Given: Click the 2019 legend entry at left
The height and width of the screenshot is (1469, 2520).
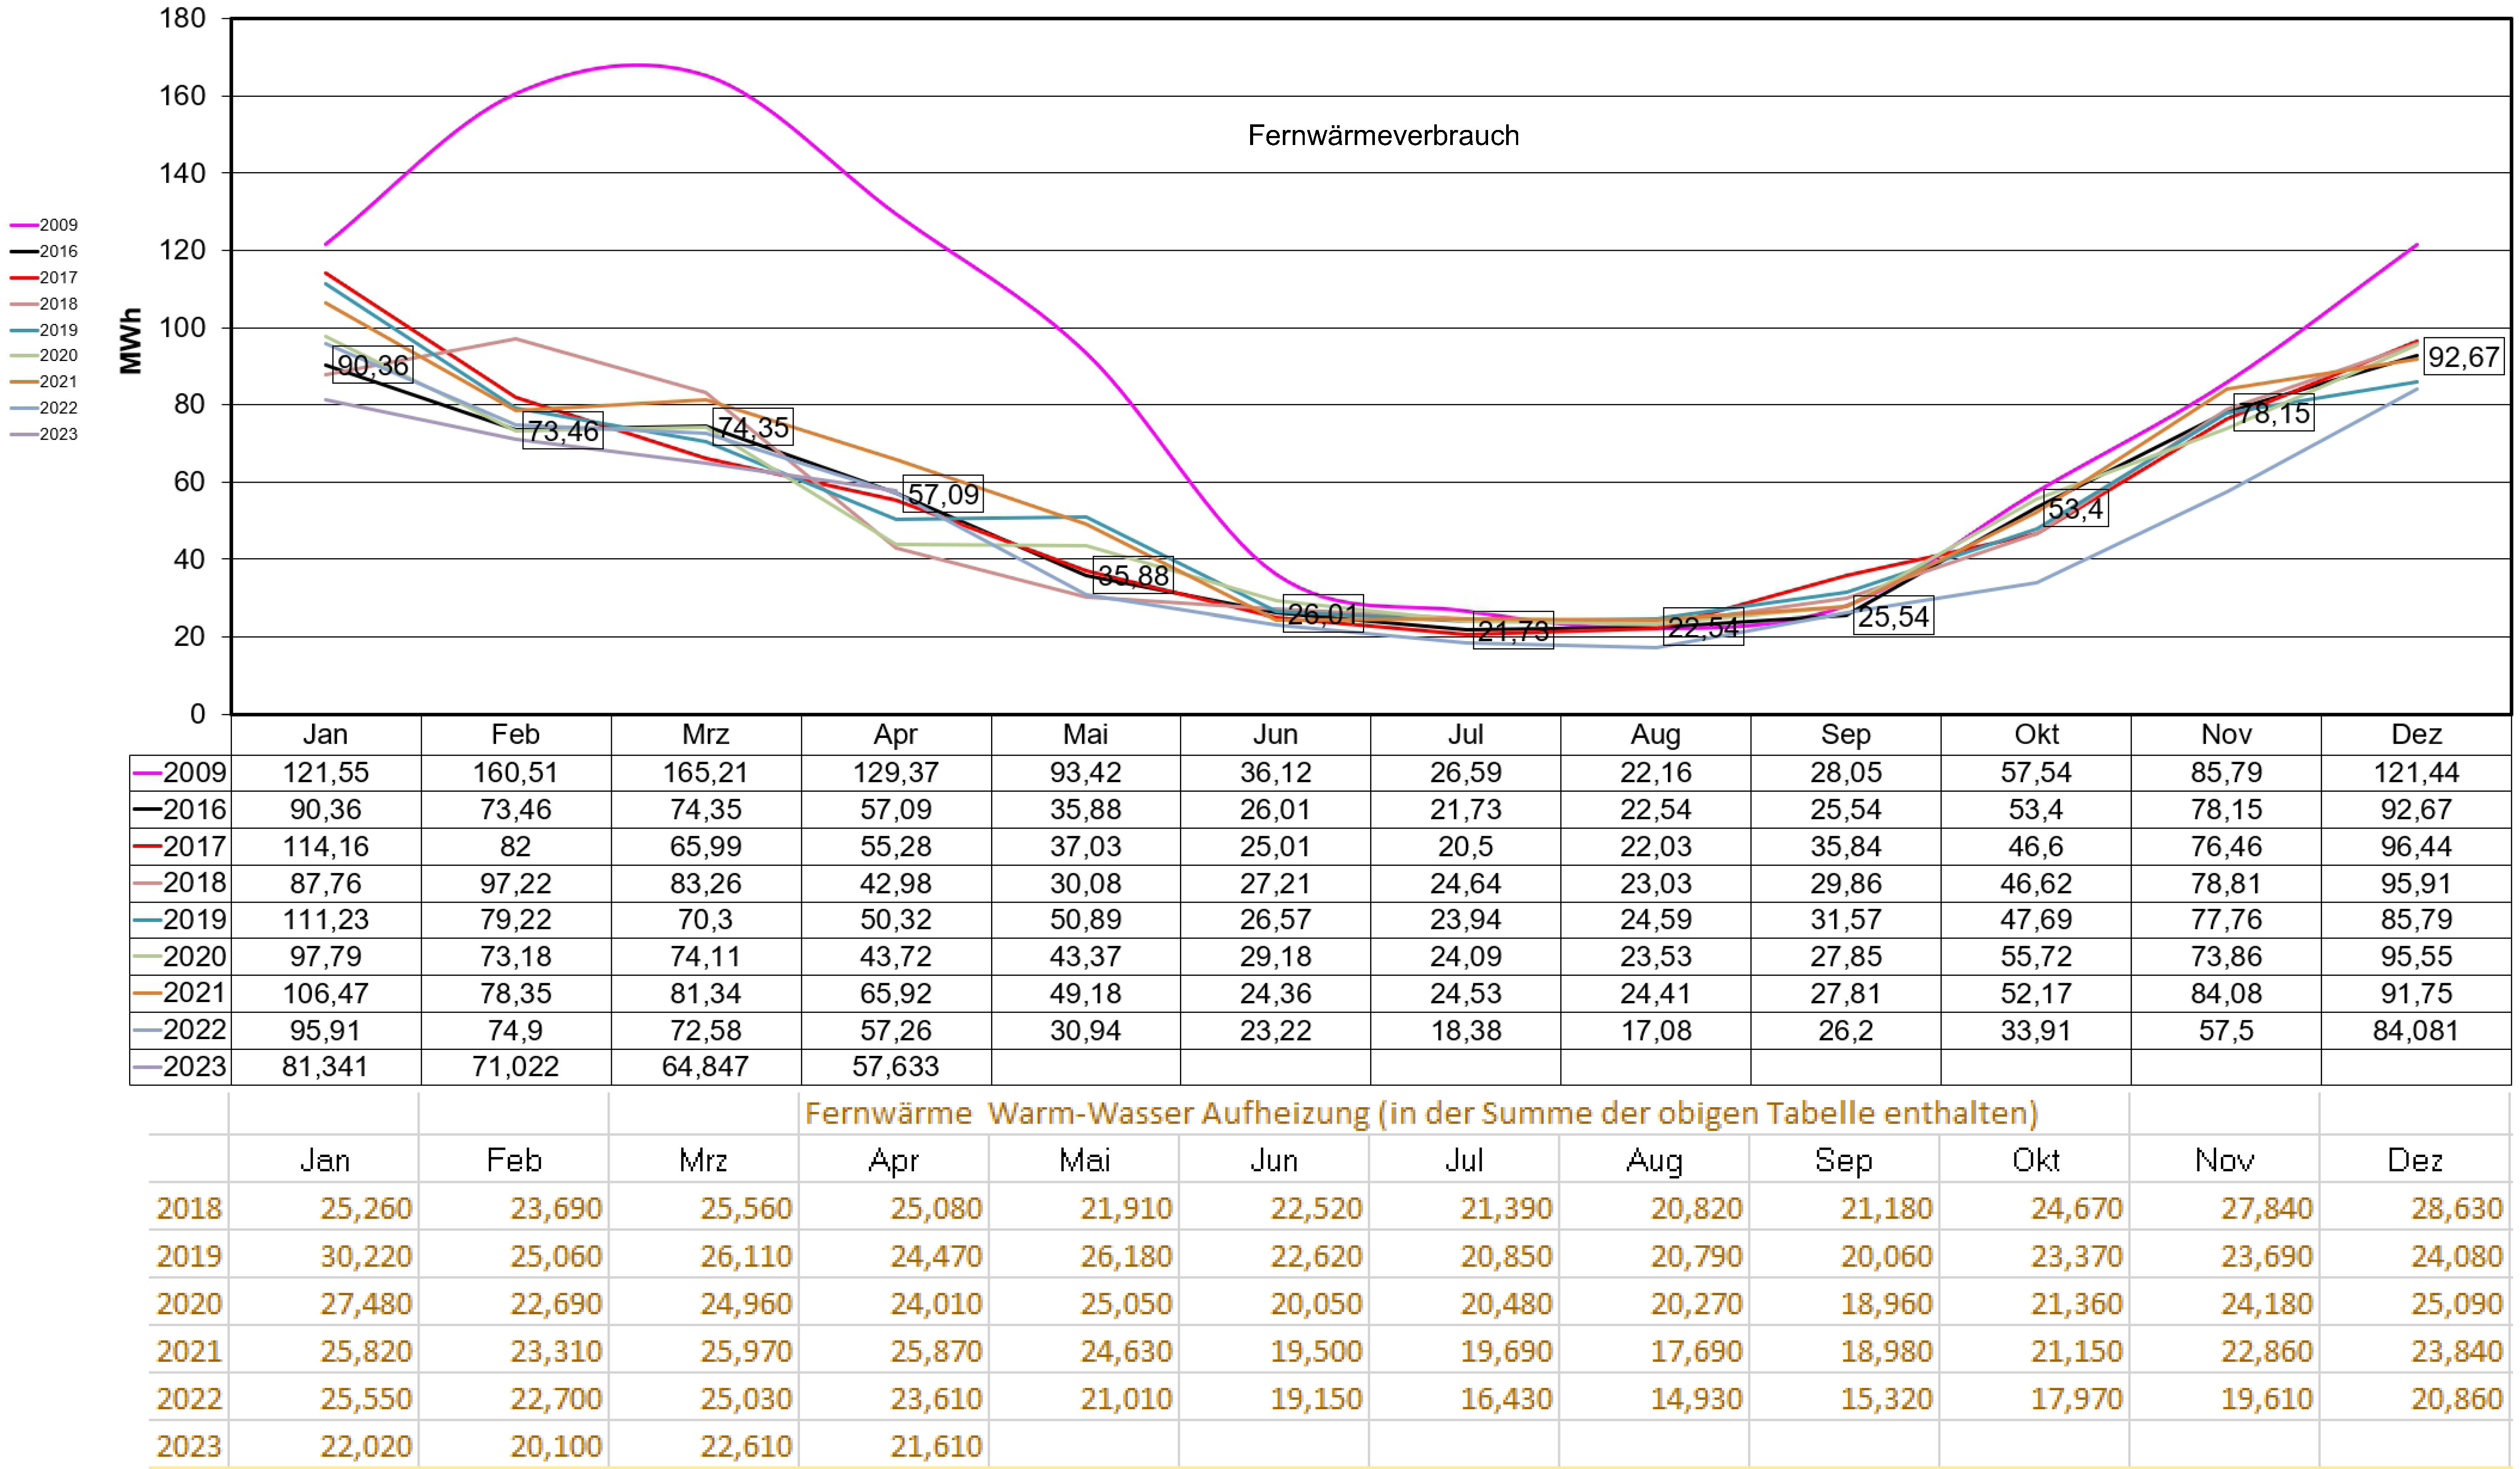Looking at the screenshot, I should 44,330.
